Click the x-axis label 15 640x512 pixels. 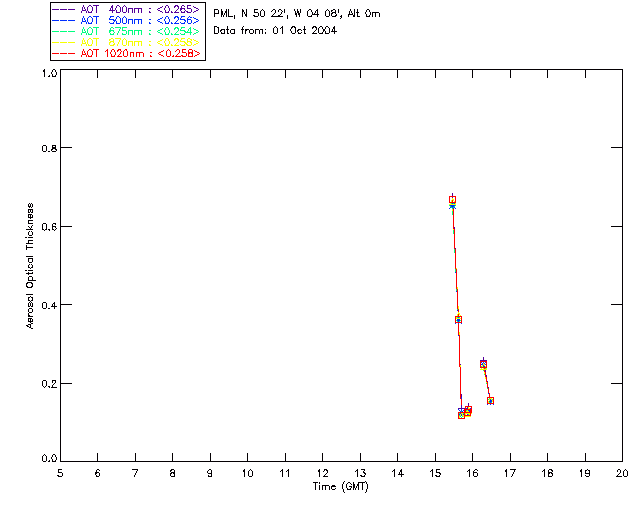point(435,473)
